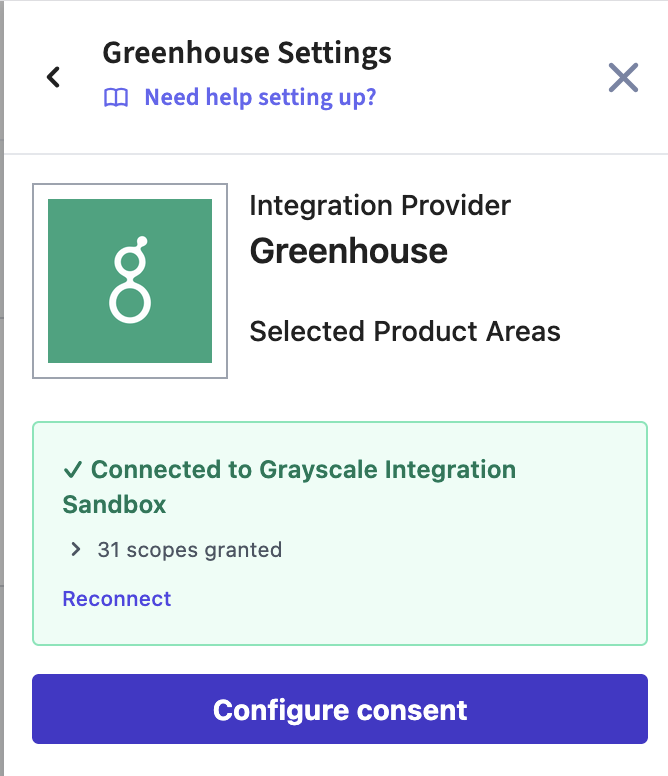
Task: Expand the 31 scopes granted chevron
Action: 76,549
